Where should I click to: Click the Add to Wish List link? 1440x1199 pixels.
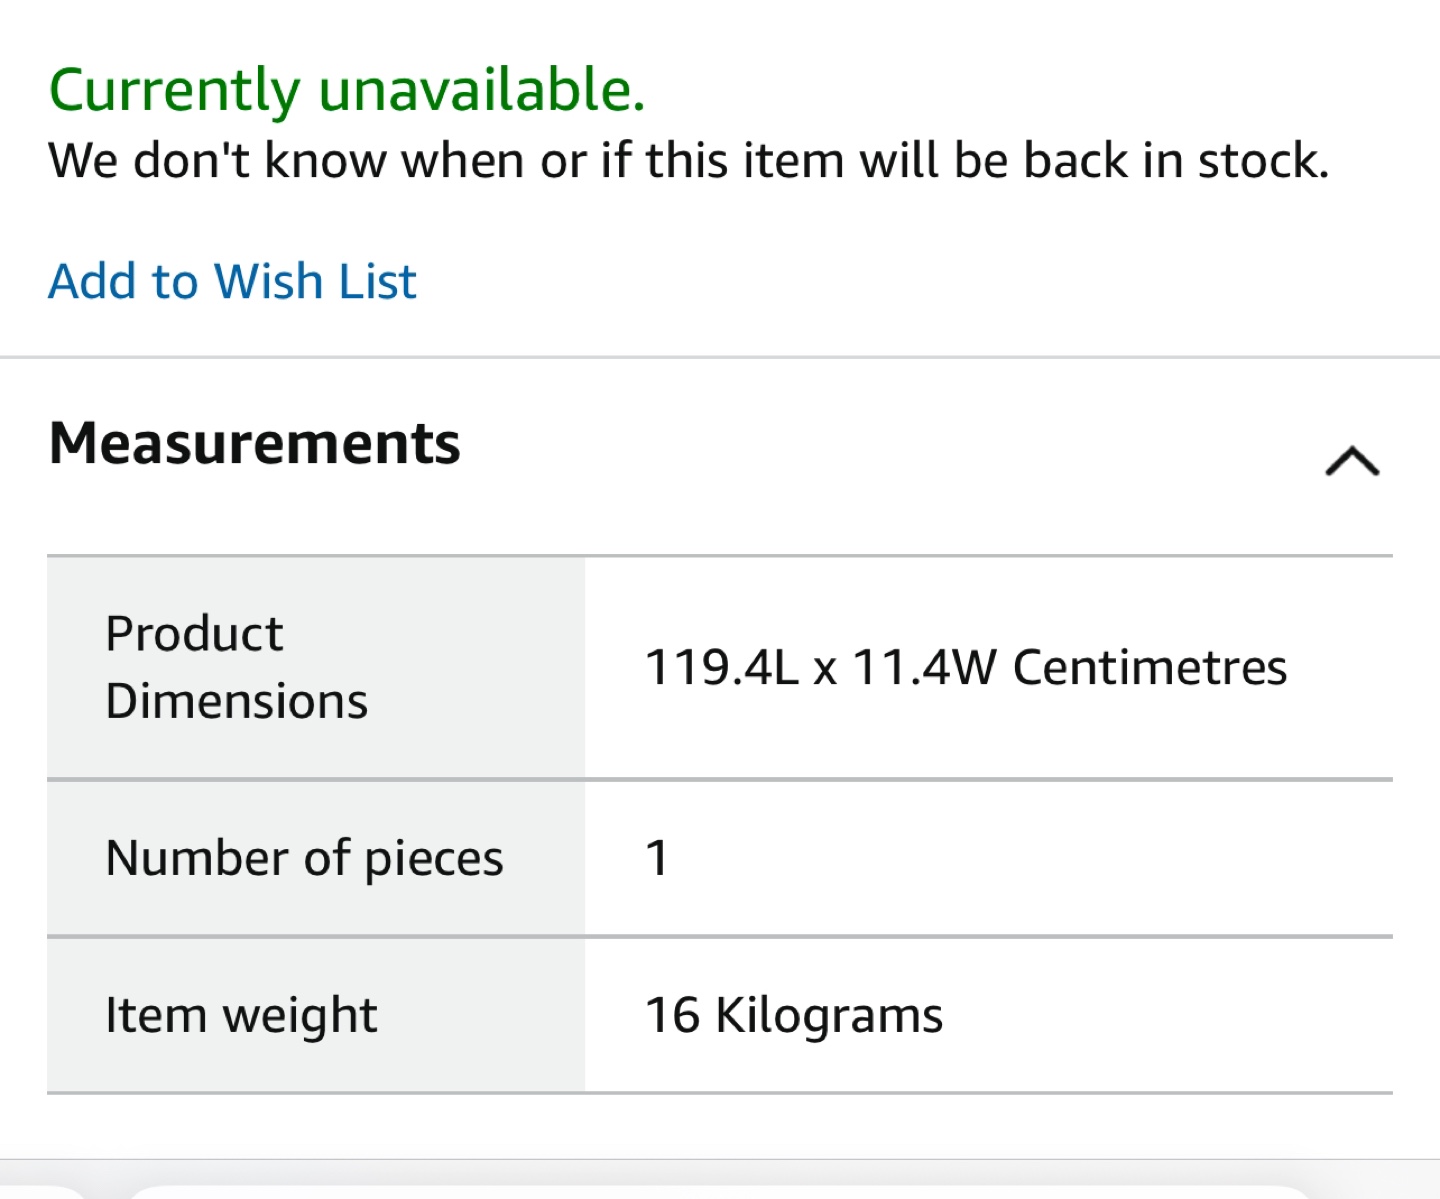pos(232,281)
